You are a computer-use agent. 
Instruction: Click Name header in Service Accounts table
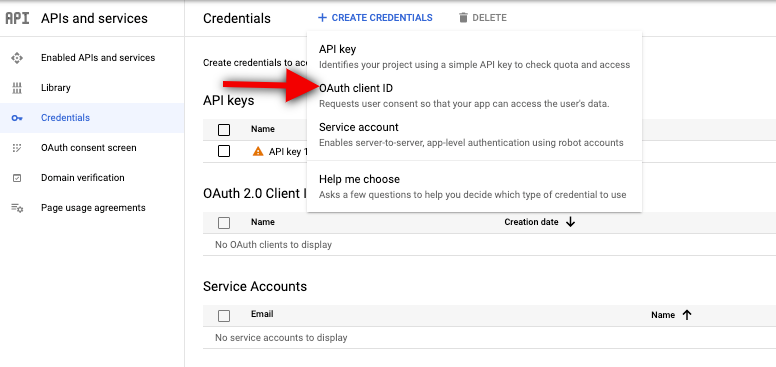[663, 315]
